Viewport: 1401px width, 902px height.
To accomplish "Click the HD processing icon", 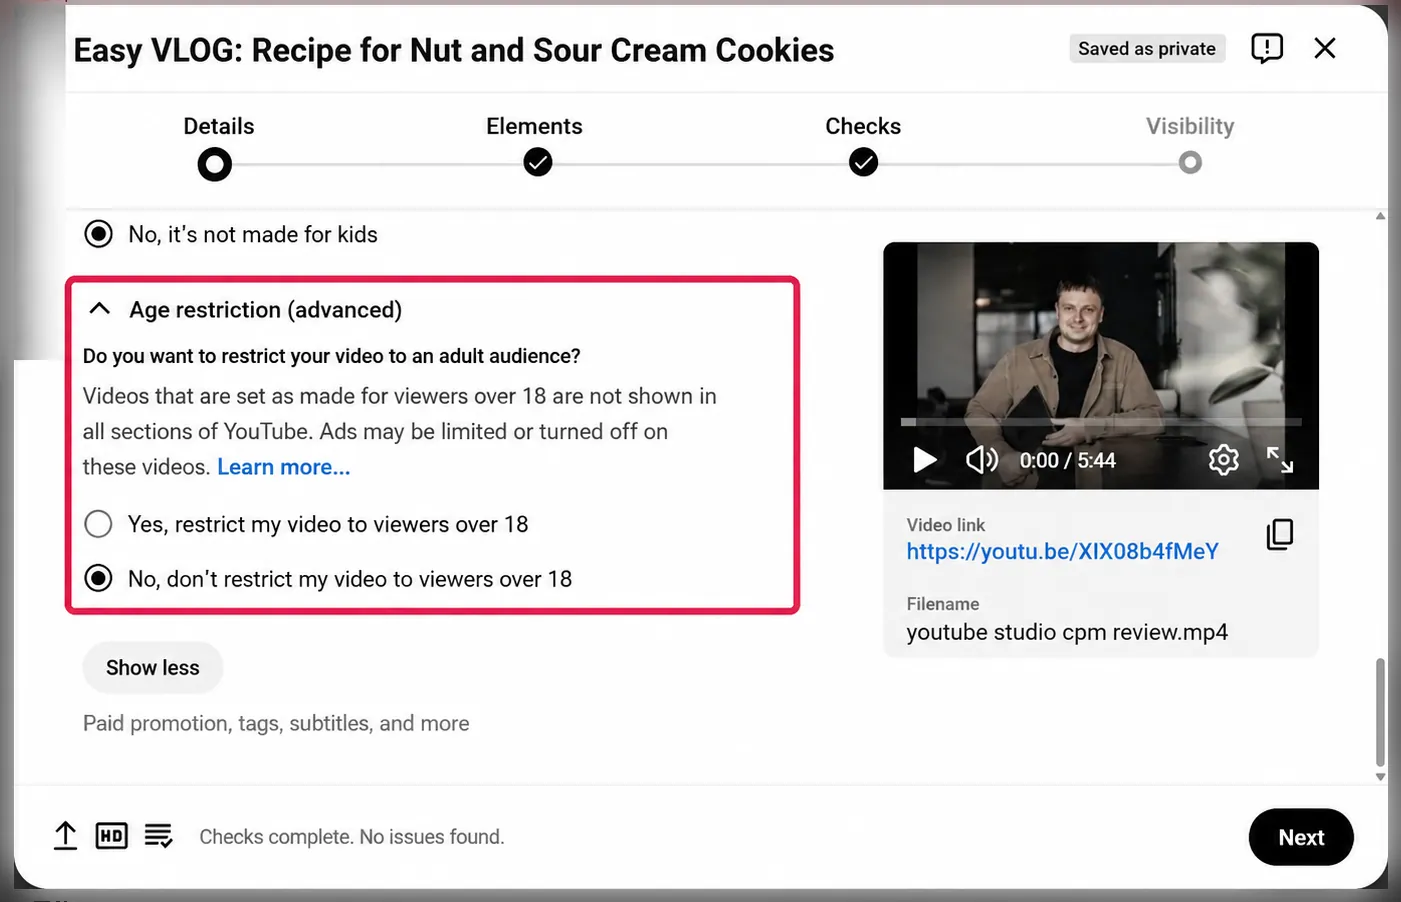I will tap(111, 836).
